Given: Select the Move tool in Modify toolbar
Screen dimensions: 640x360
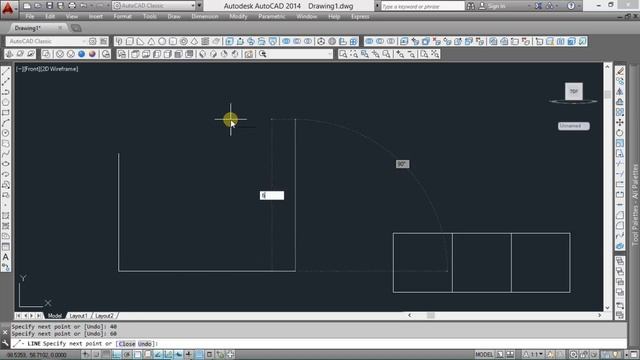Looking at the screenshot, I should [x=620, y=122].
